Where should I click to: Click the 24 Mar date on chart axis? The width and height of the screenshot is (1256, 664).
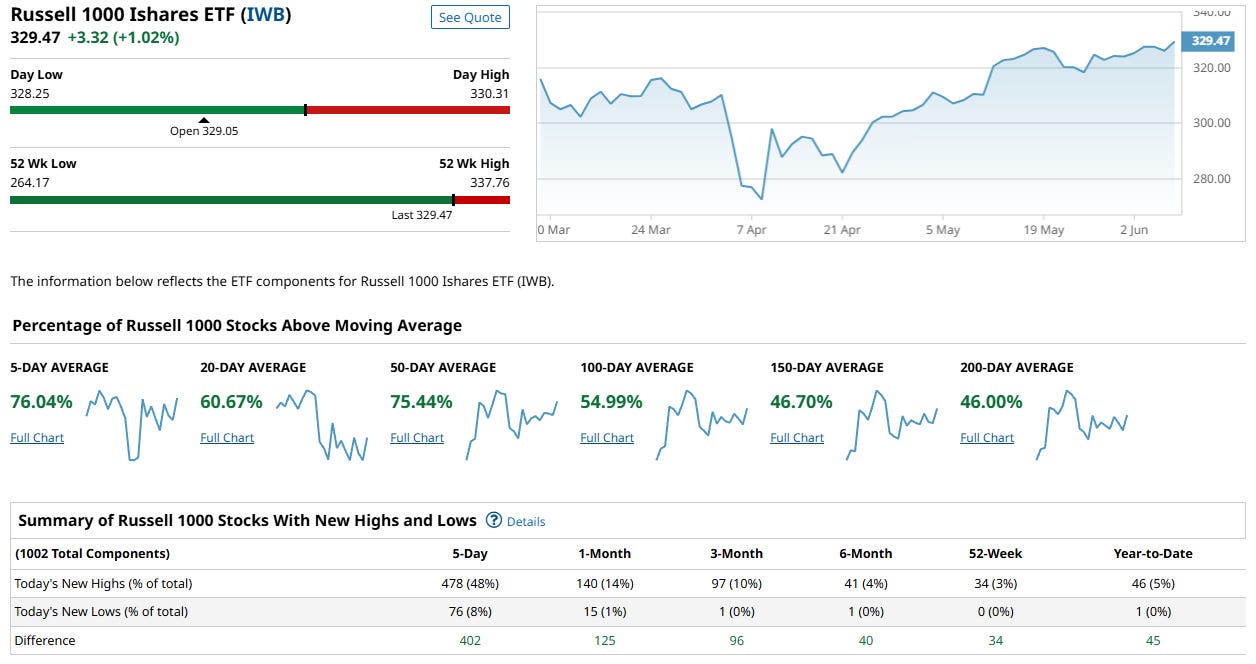coord(651,230)
